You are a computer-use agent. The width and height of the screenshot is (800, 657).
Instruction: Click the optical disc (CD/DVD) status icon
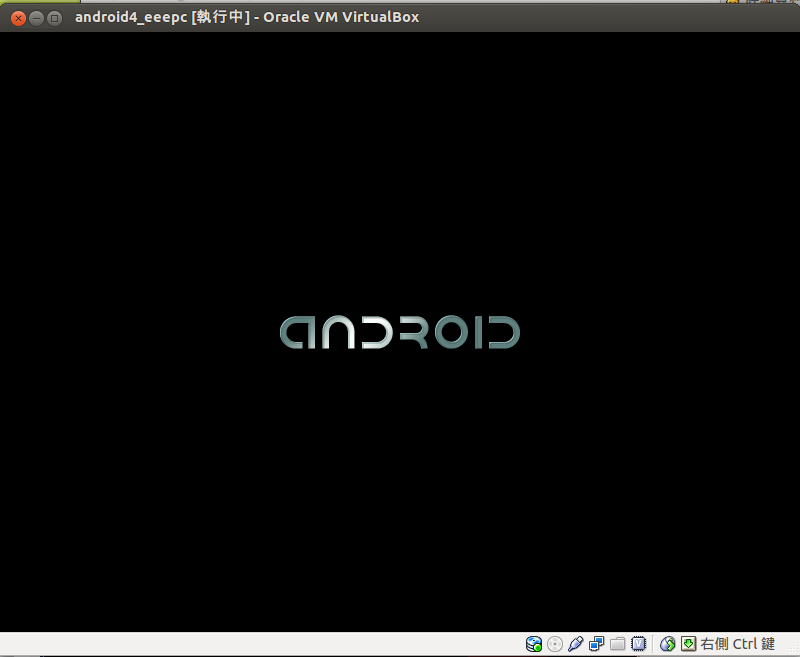point(555,644)
